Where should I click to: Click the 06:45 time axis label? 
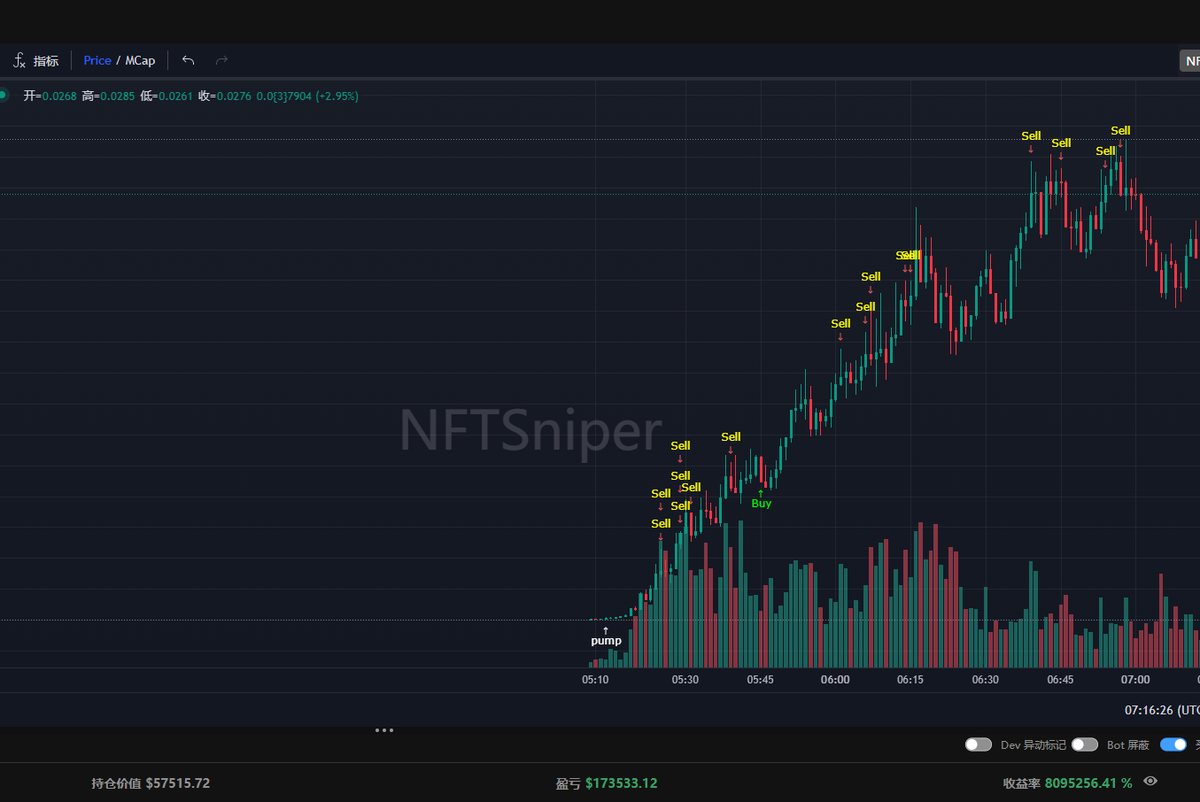[1060, 680]
